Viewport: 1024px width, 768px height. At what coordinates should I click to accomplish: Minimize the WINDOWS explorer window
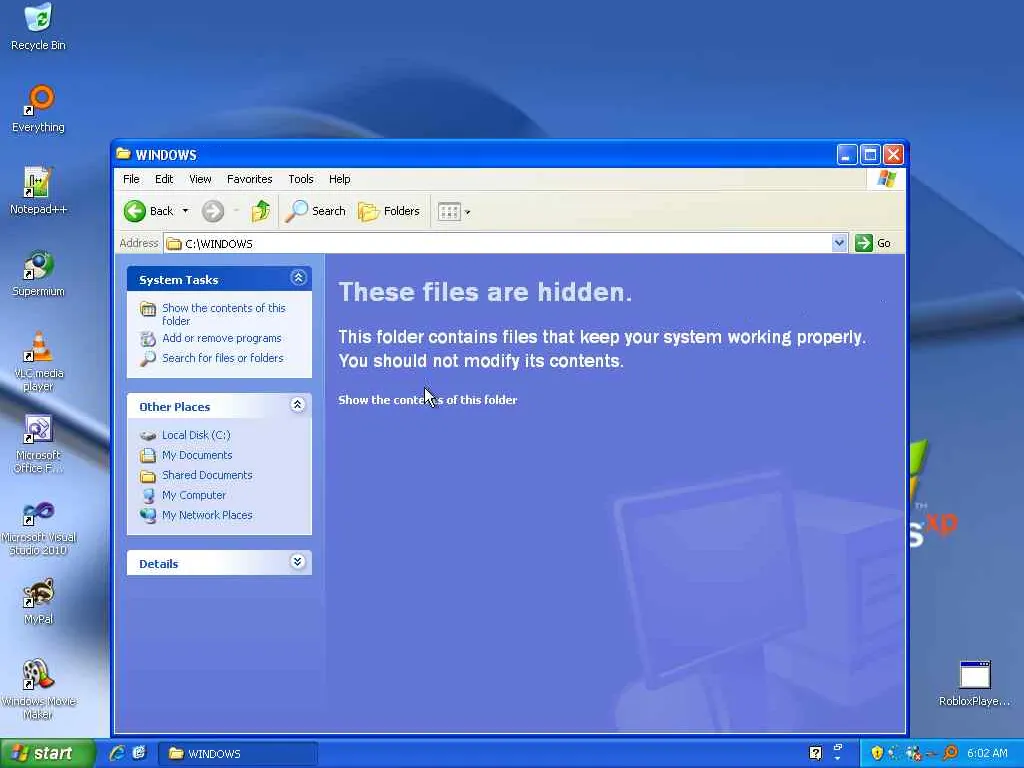pos(846,155)
